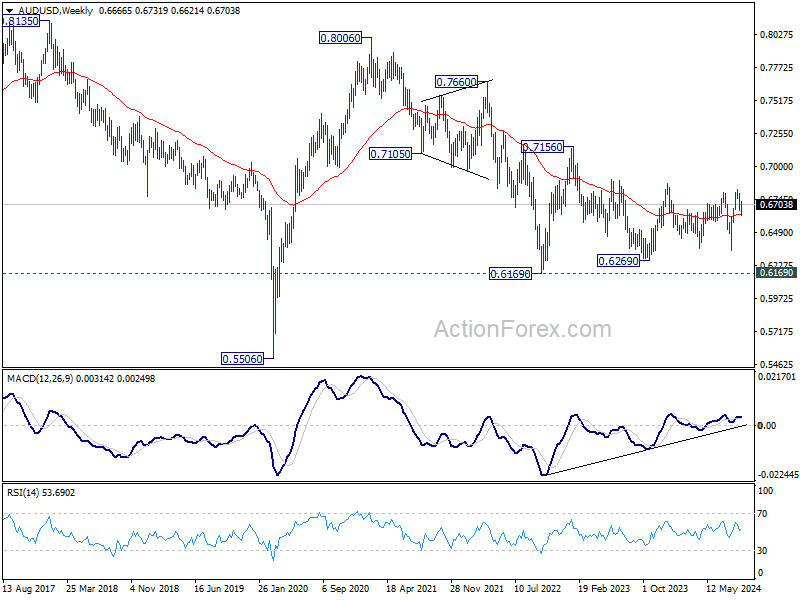This screenshot has height=600, width=800.
Task: Click the RSI scale level 30
Action: (762, 551)
